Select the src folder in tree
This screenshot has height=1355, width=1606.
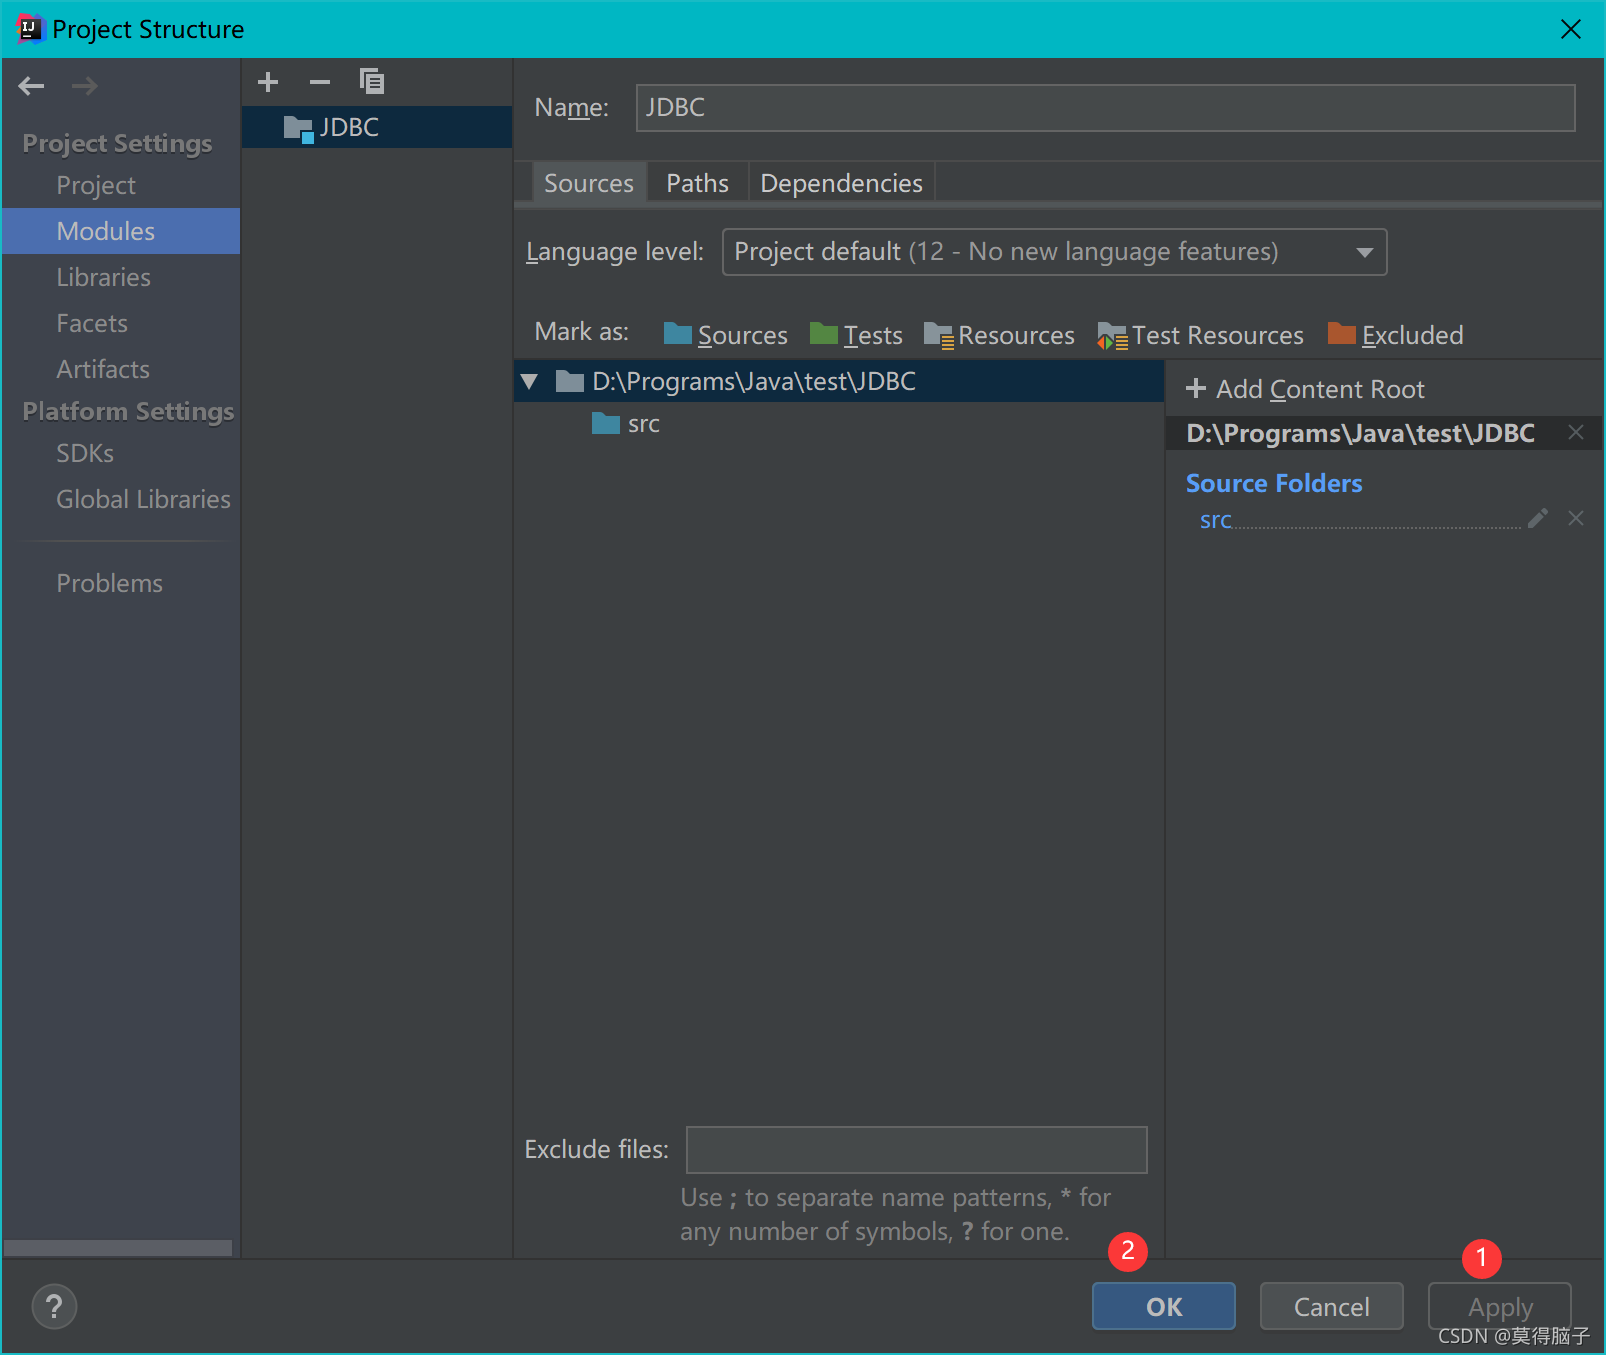[626, 424]
